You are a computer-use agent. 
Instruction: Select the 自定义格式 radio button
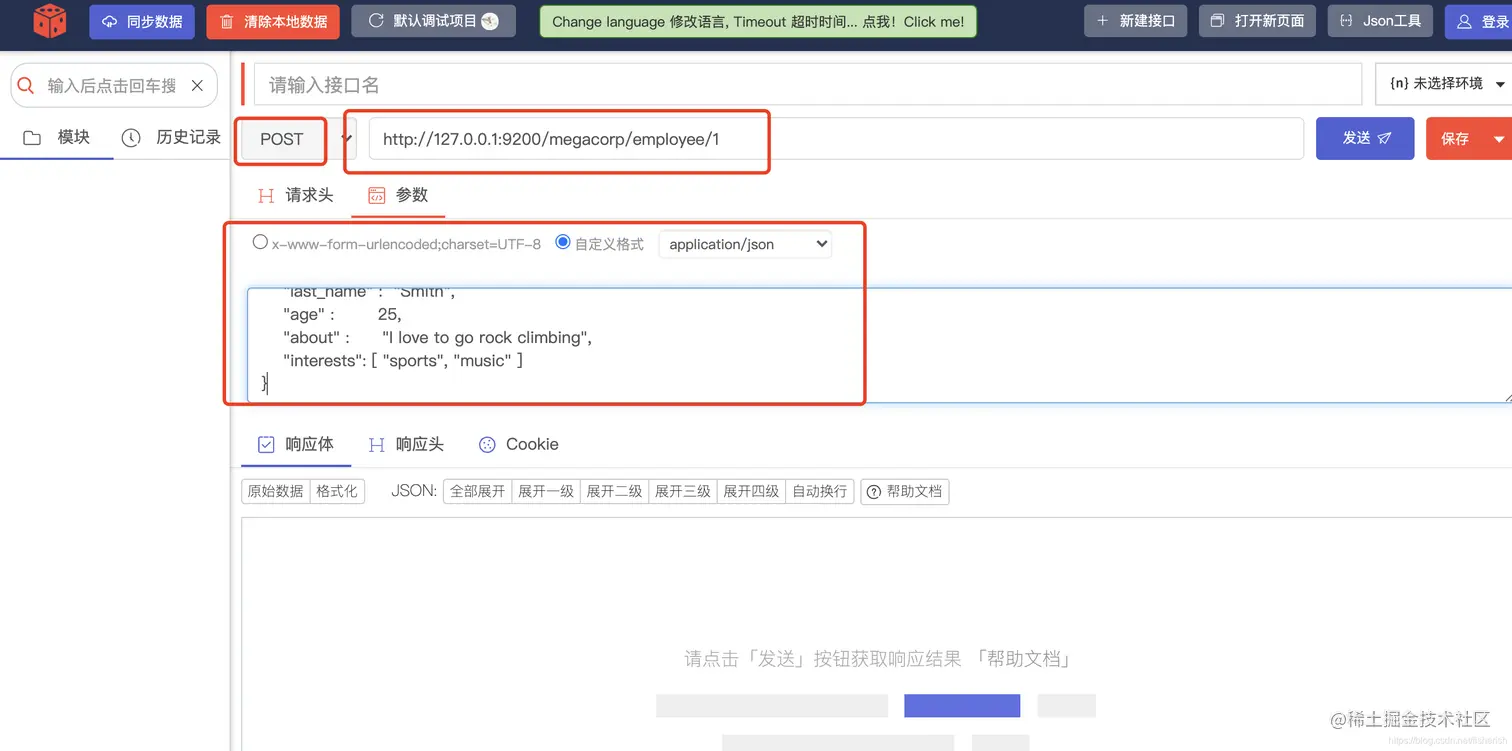(x=563, y=242)
